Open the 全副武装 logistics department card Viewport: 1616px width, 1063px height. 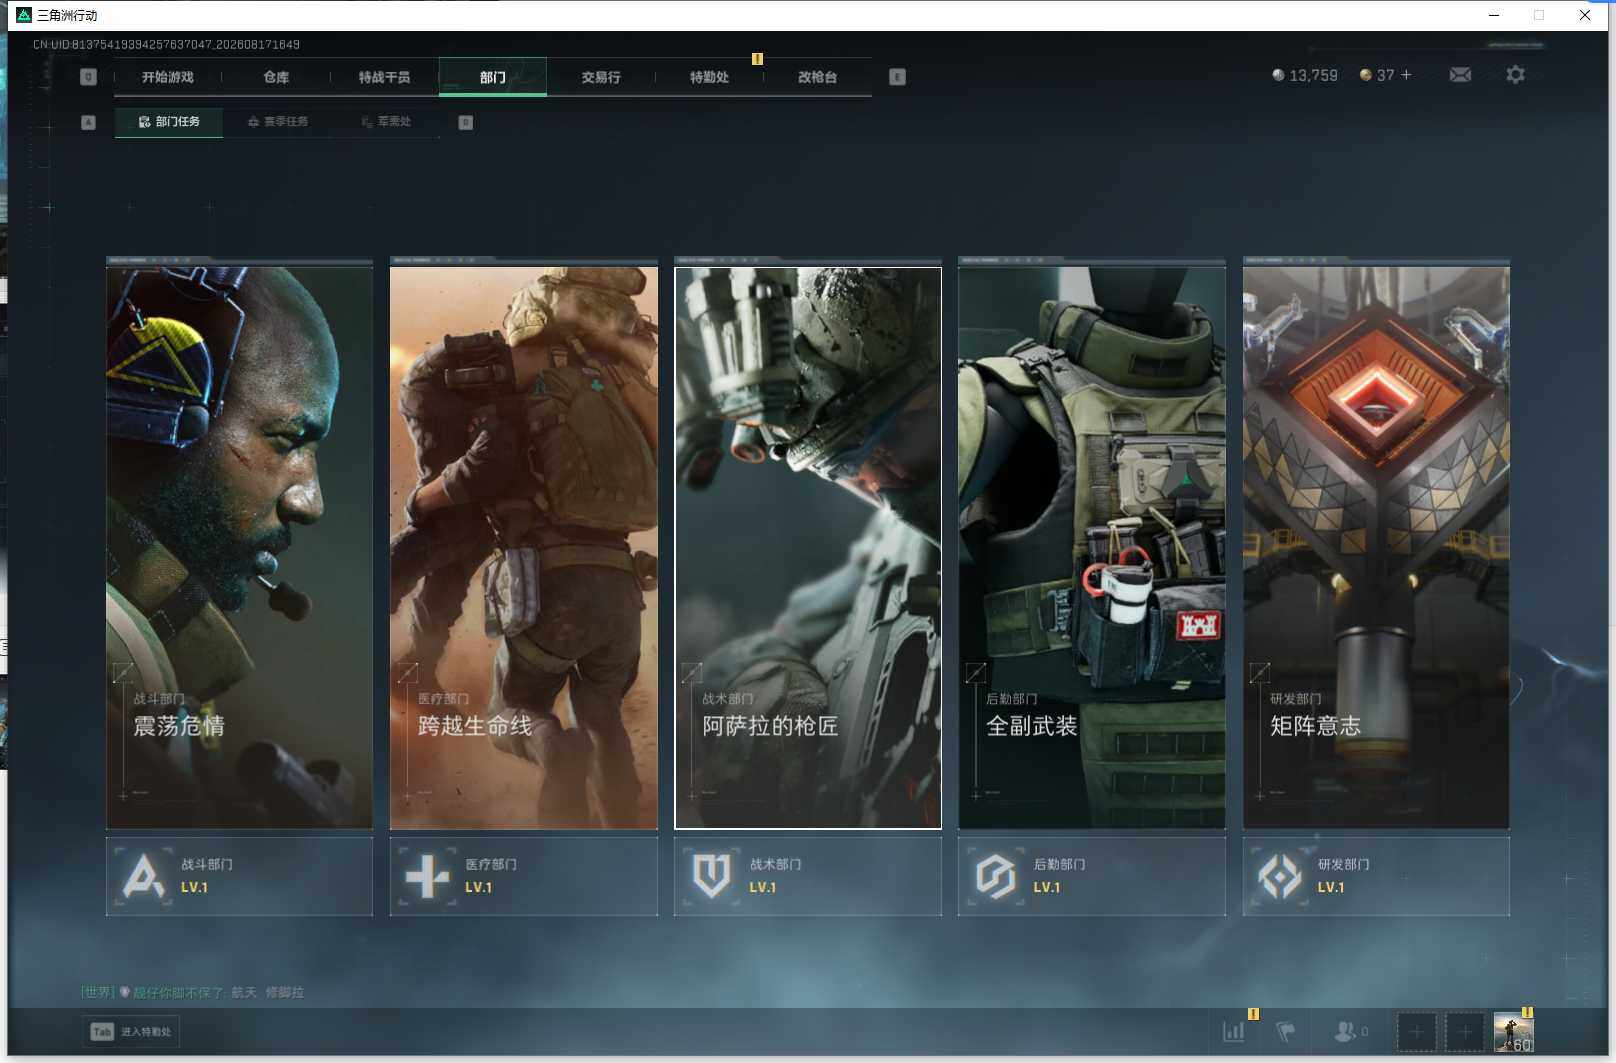[x=1091, y=546]
